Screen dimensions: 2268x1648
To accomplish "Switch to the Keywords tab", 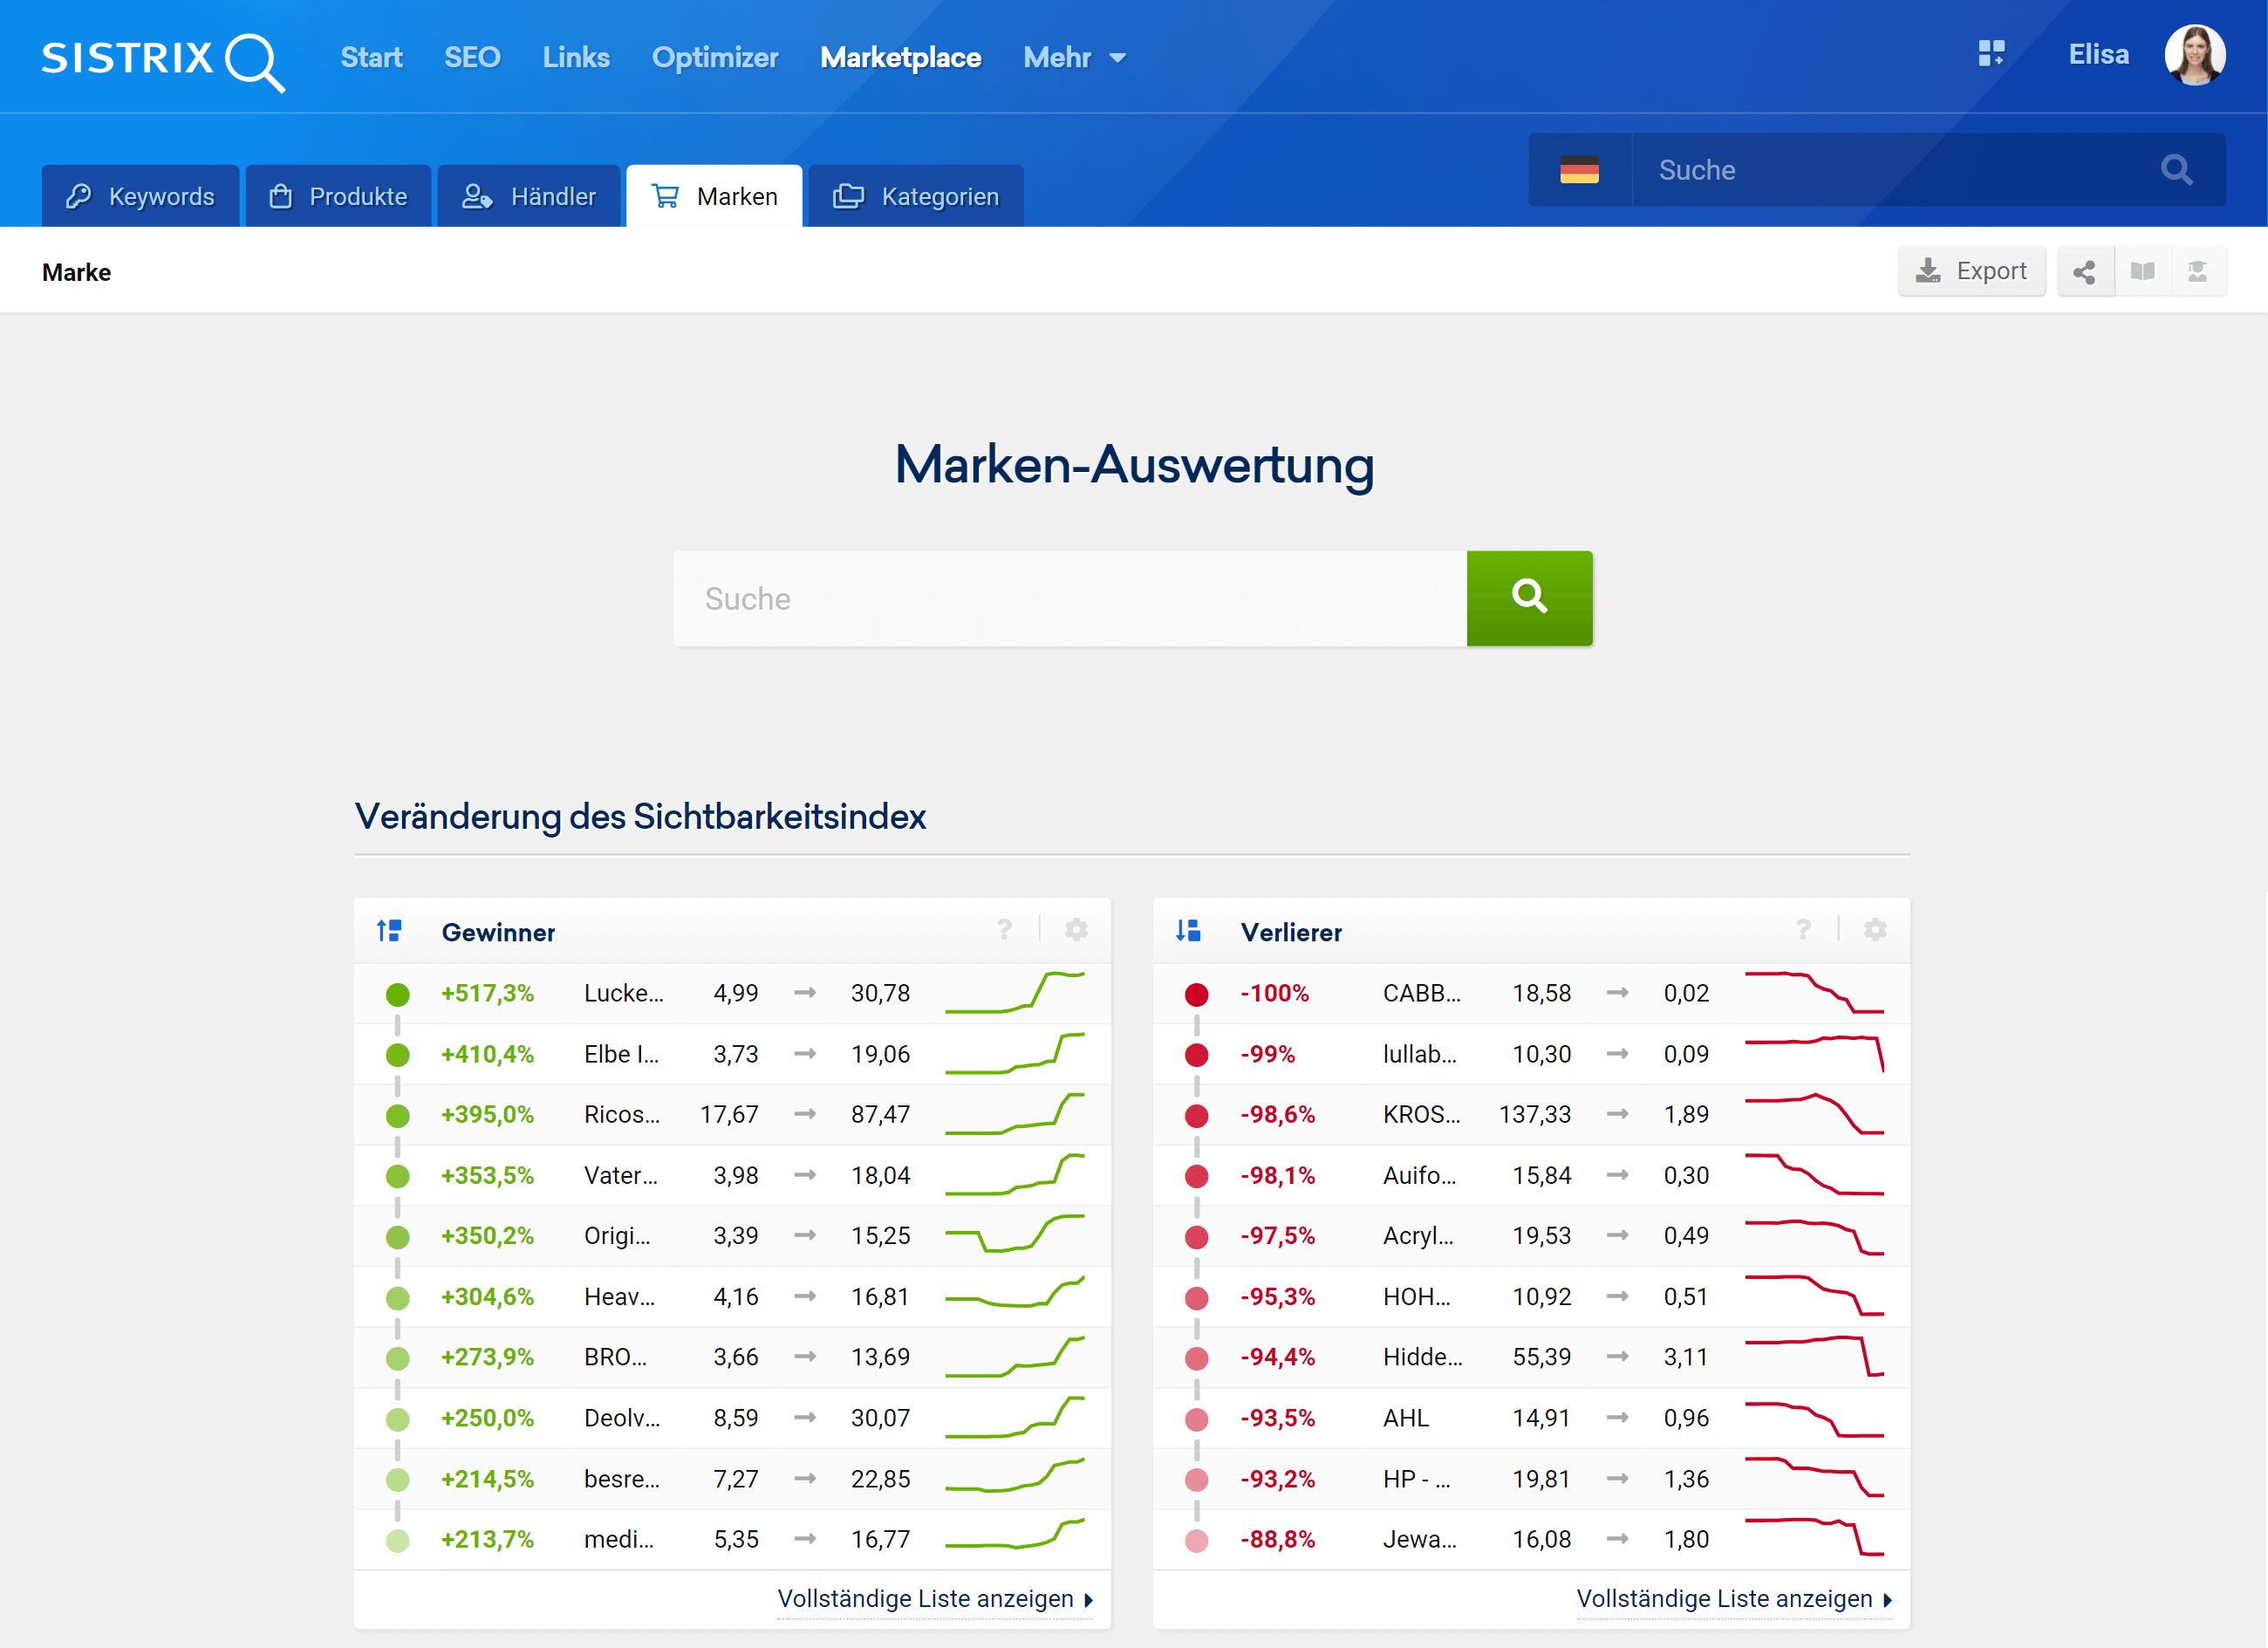I will click(x=141, y=197).
